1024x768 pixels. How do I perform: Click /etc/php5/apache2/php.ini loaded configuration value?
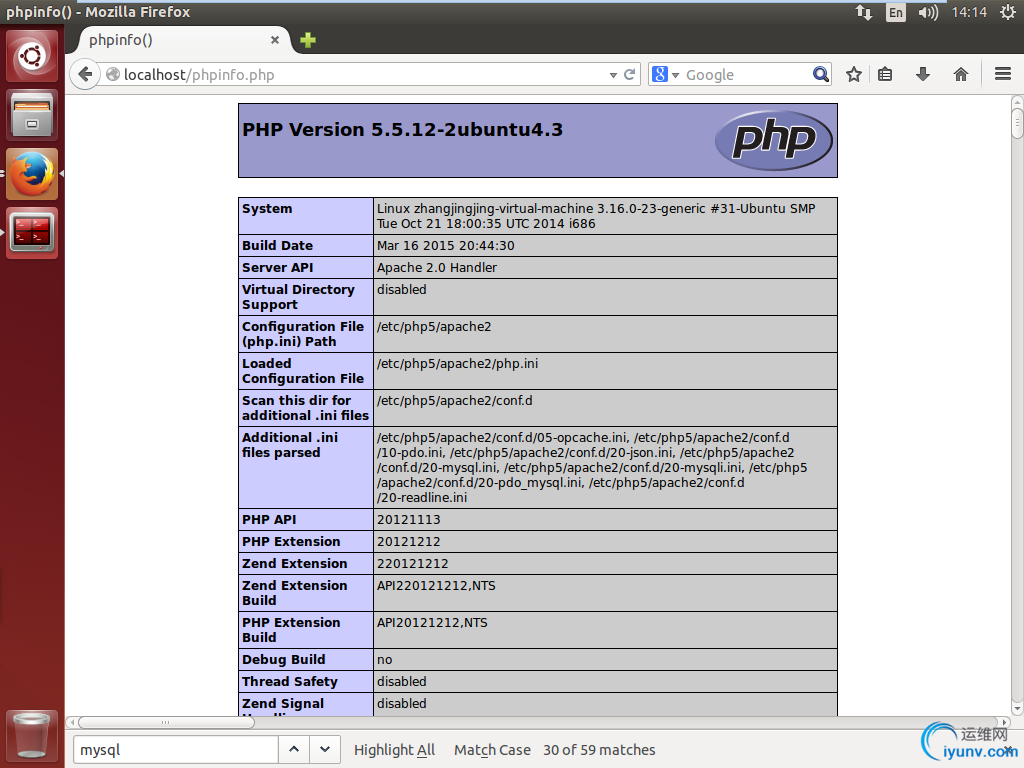pos(457,364)
